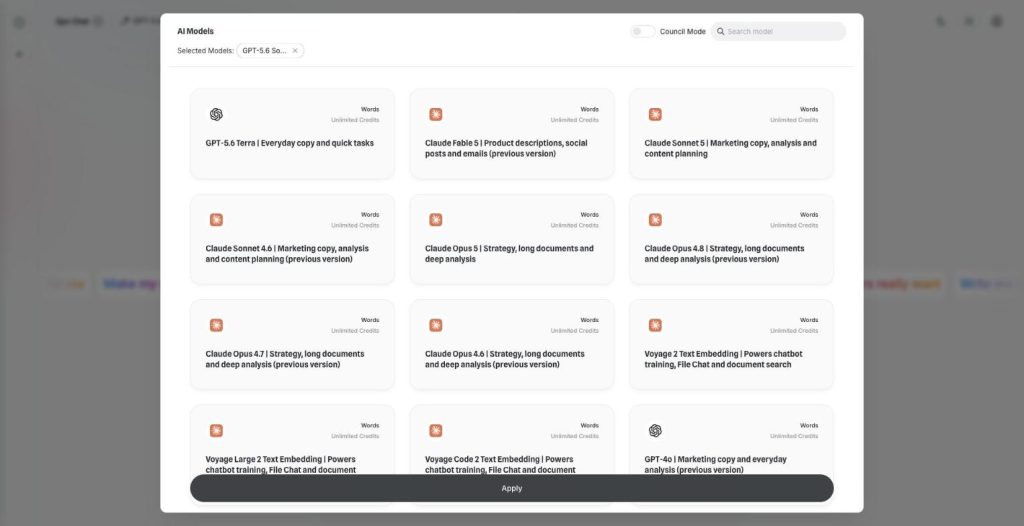Click the Voyage 2 Text Embedding card icon
Image resolution: width=1024 pixels, height=526 pixels.
[655, 325]
